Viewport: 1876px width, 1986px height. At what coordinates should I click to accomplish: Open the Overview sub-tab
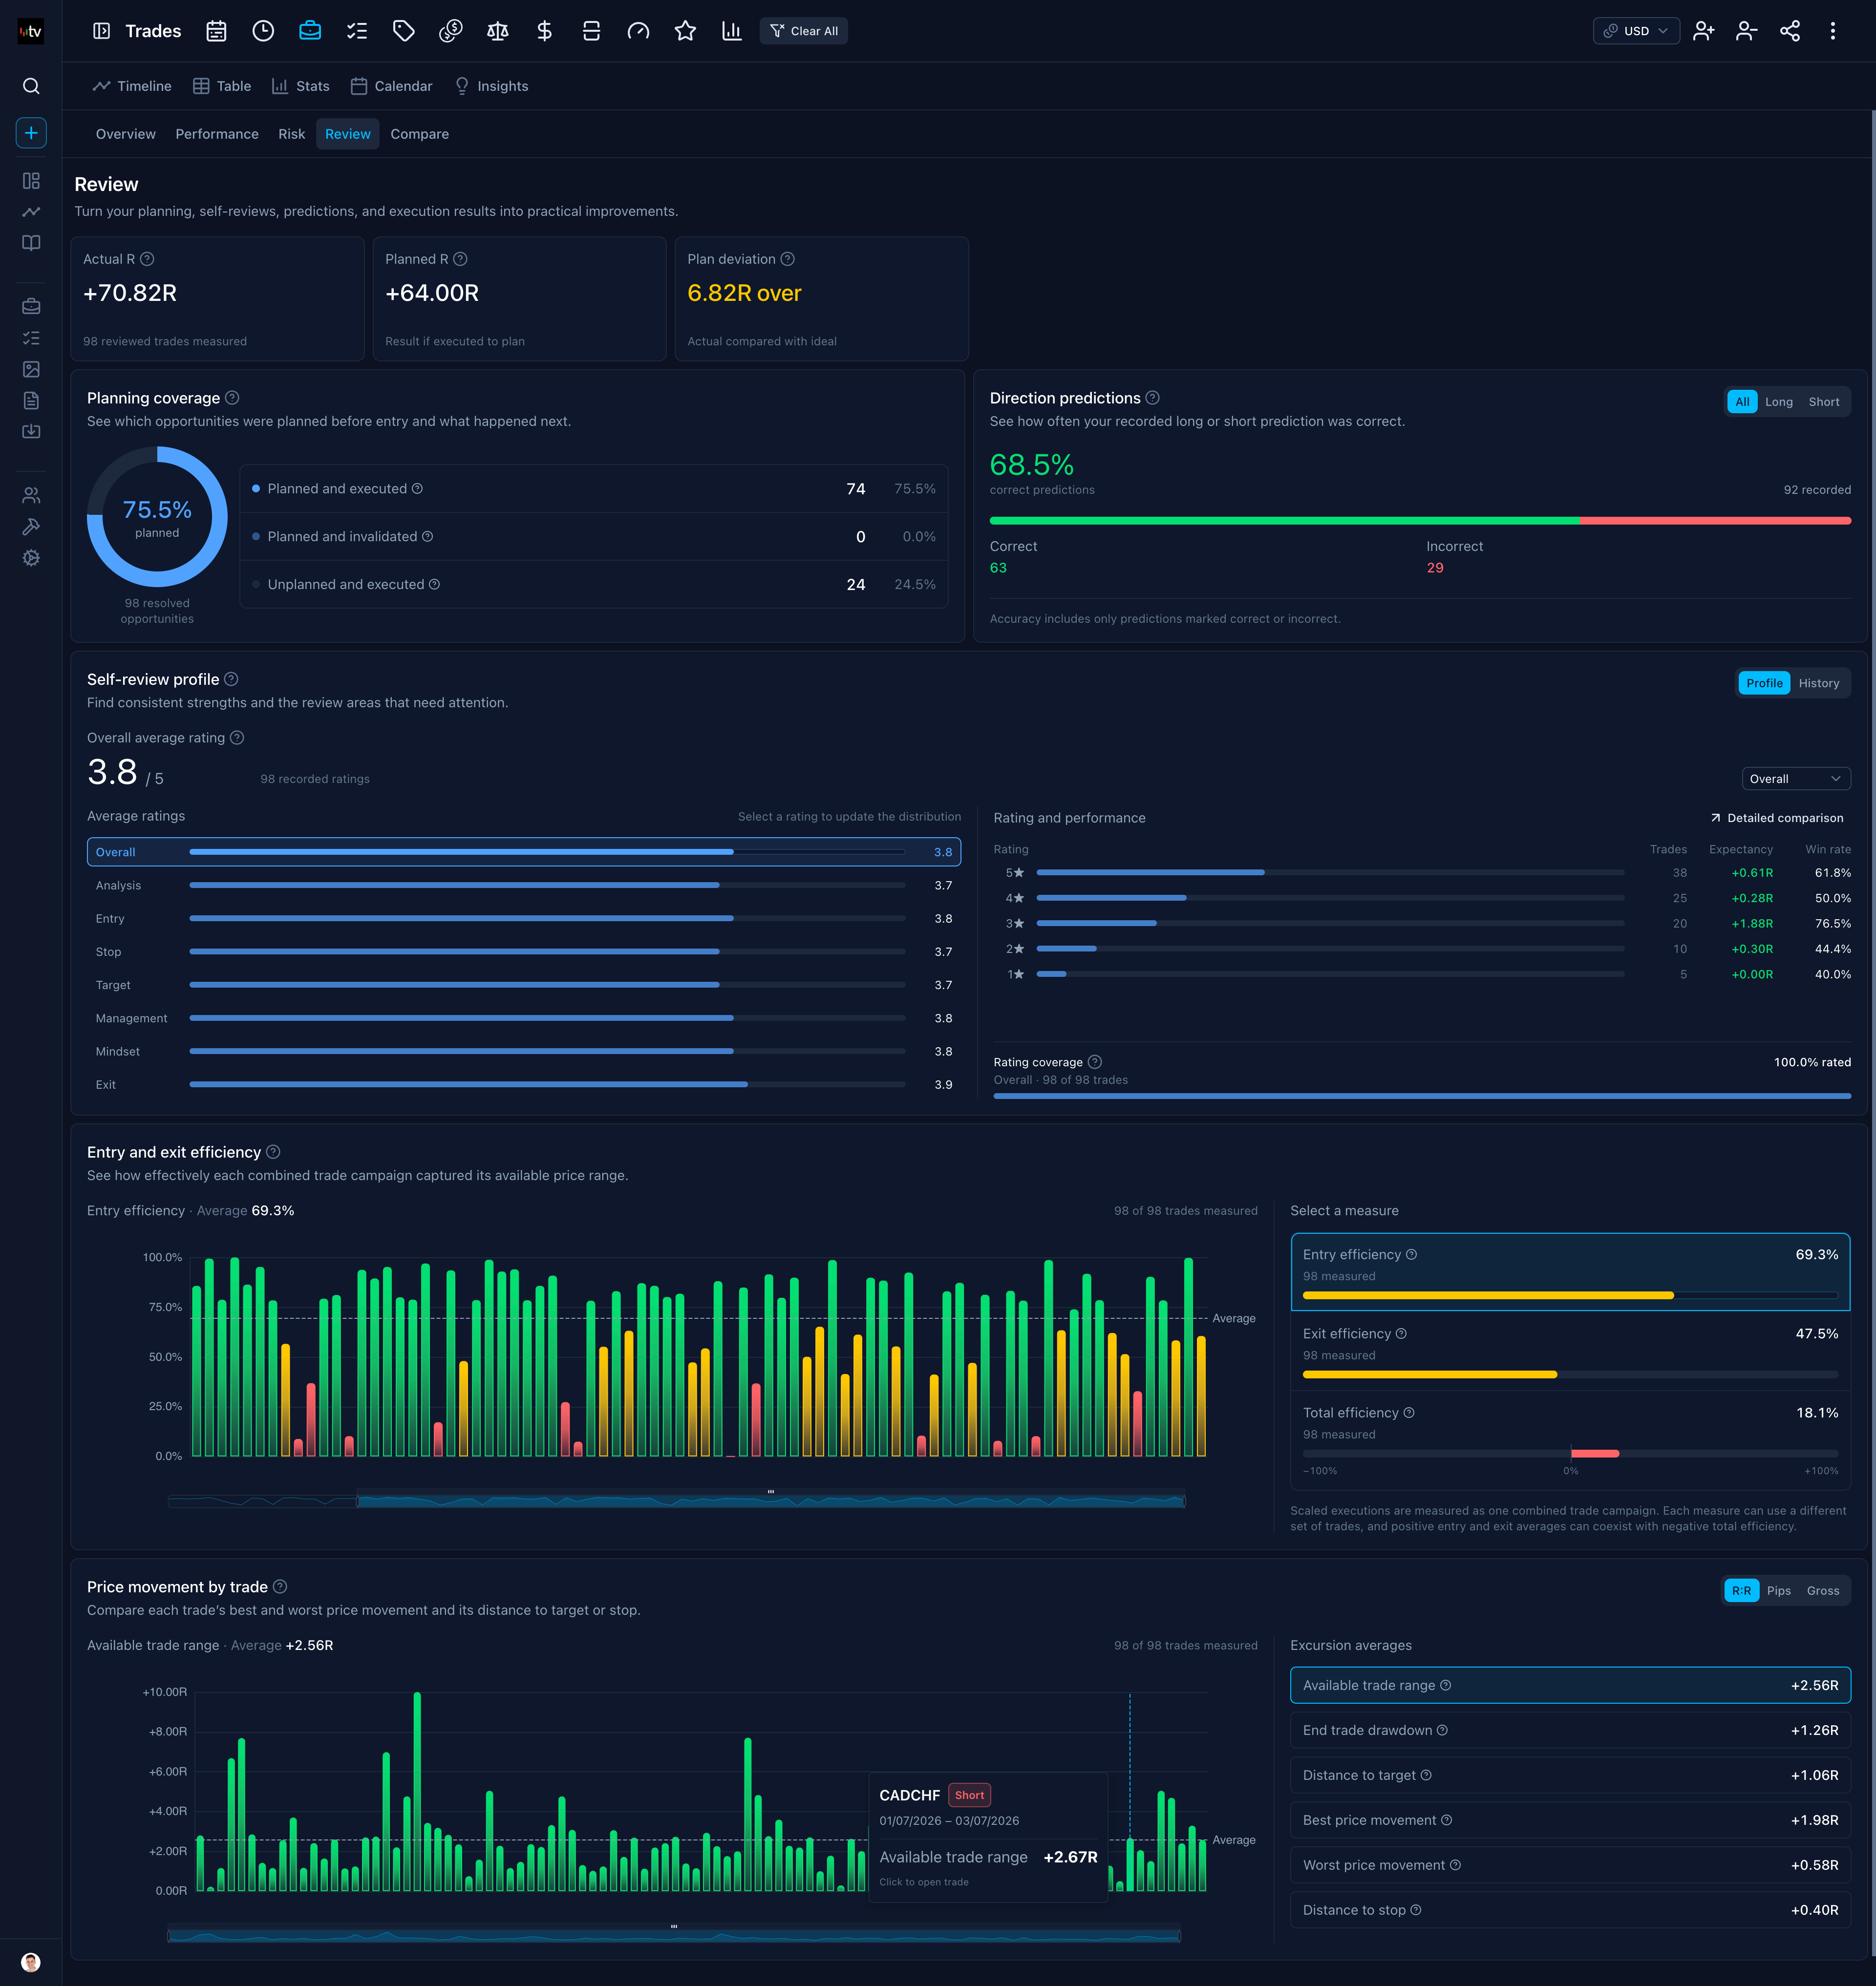(126, 134)
